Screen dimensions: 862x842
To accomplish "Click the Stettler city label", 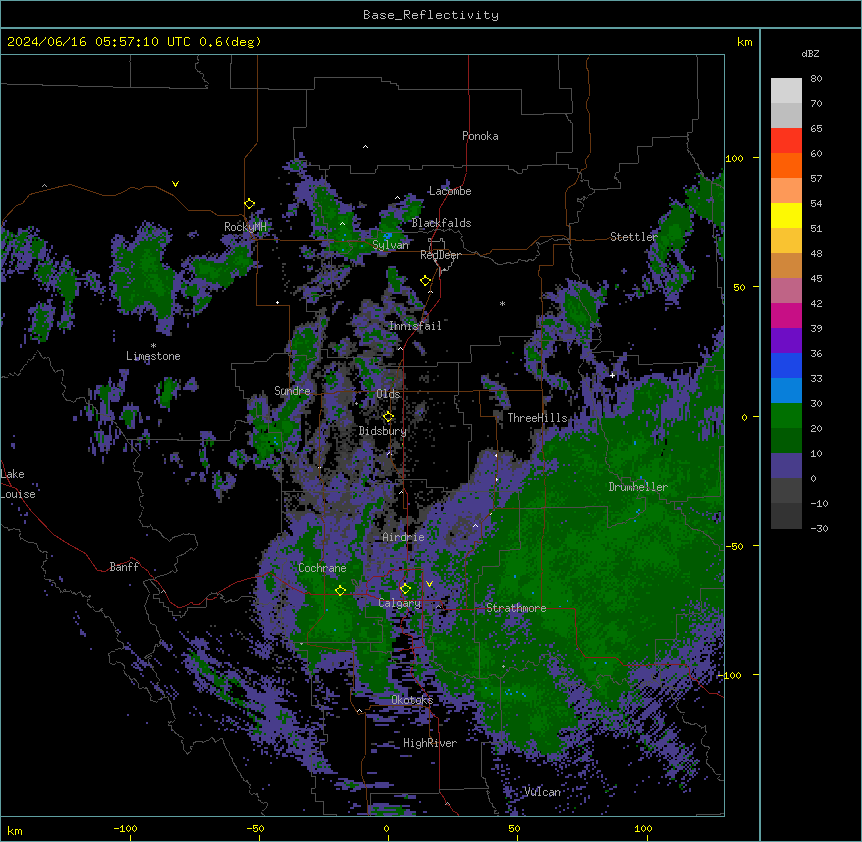I will (634, 237).
